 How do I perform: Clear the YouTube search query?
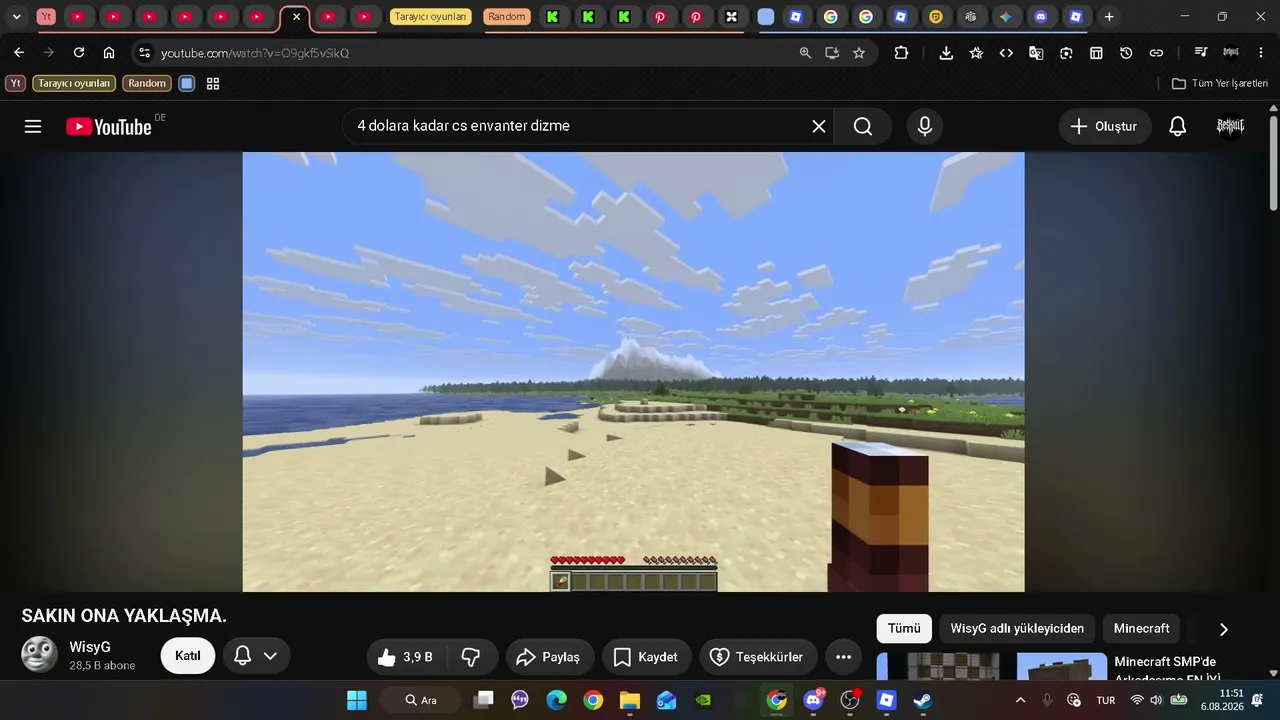pos(819,126)
